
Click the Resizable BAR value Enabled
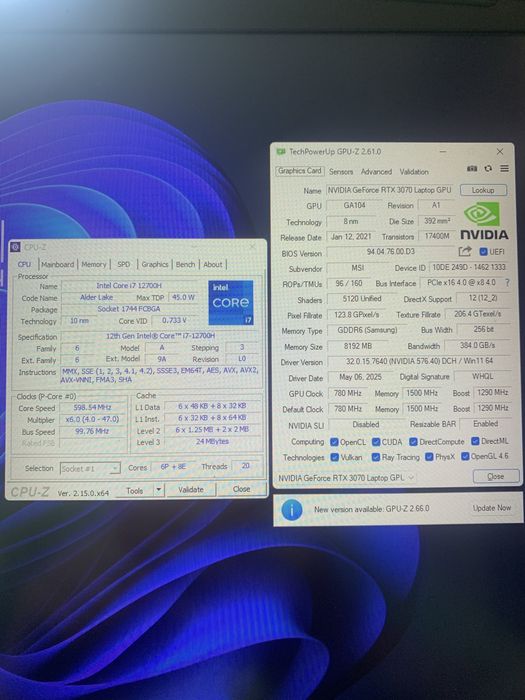[x=485, y=424]
